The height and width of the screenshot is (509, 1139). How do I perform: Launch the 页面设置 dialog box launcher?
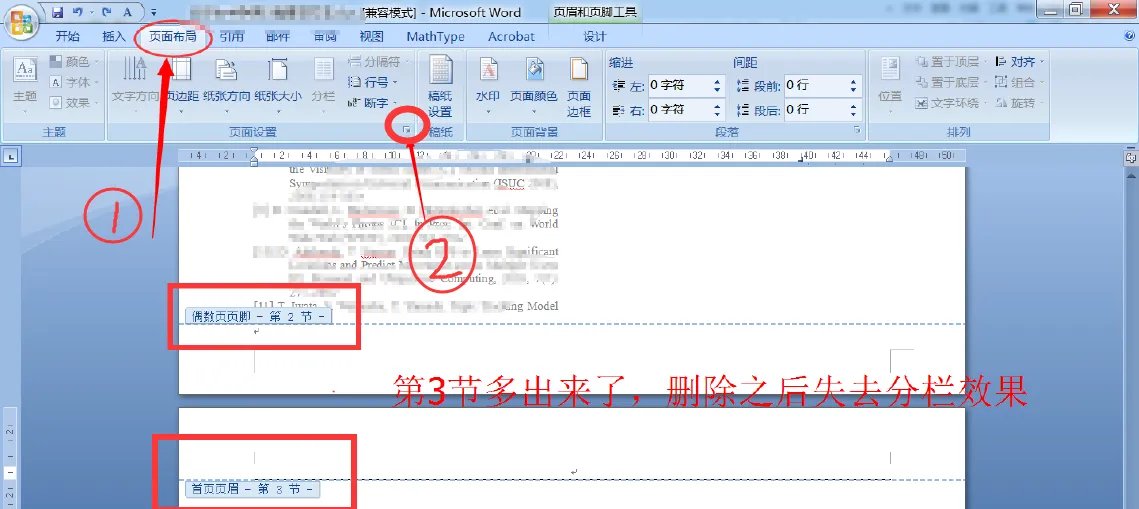click(x=408, y=130)
